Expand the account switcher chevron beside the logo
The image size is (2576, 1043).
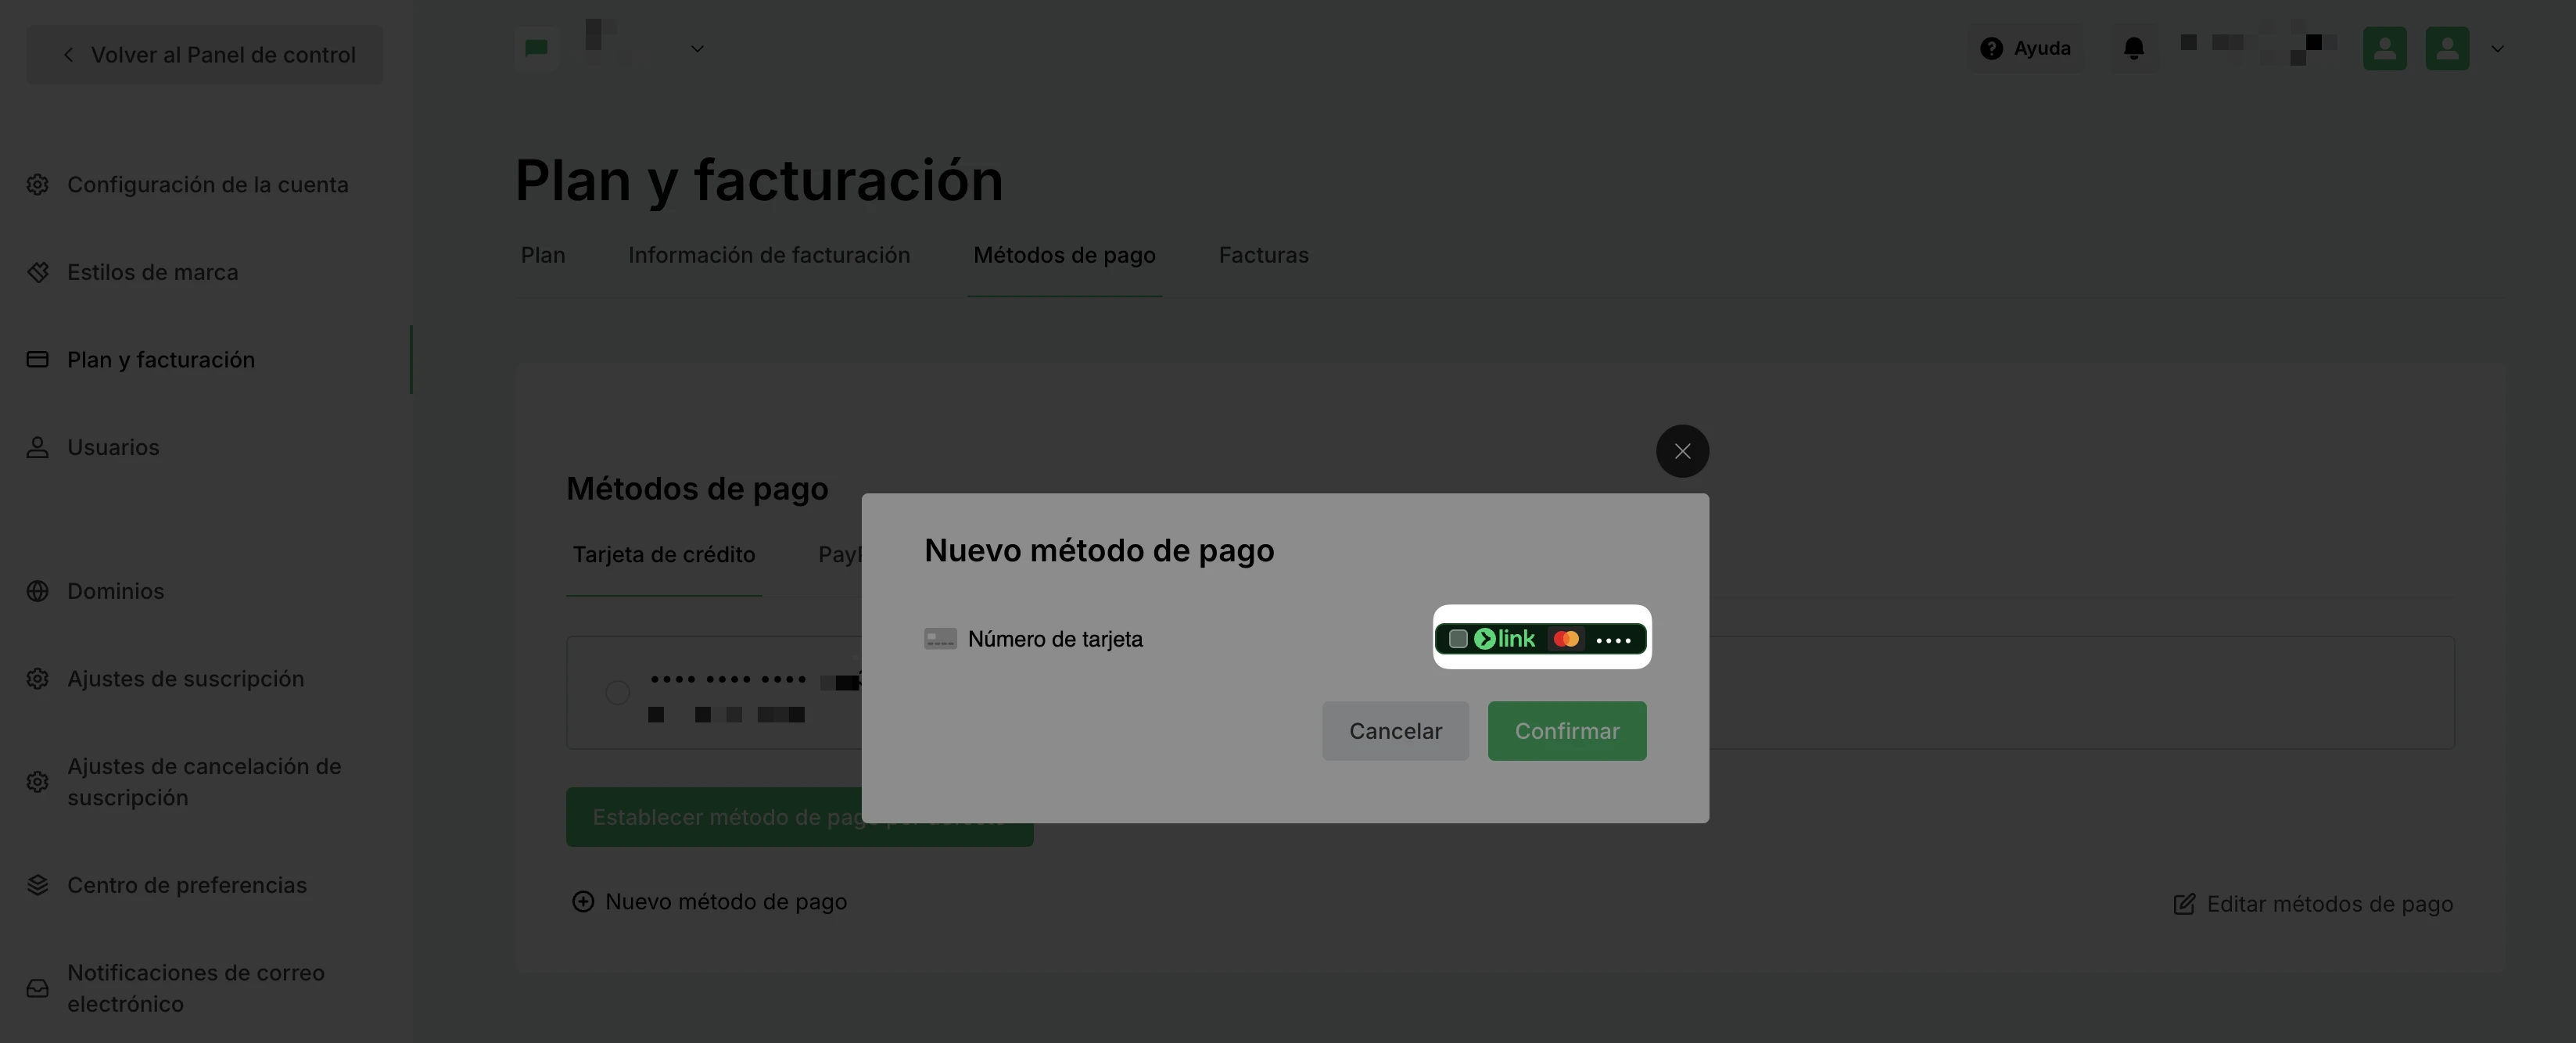click(x=698, y=48)
